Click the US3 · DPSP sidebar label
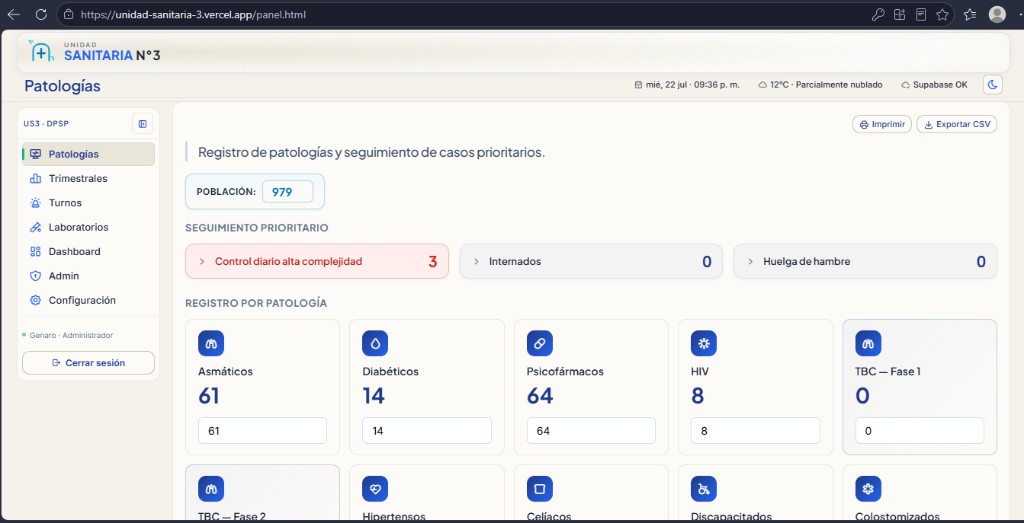This screenshot has height=523, width=1024. 46,123
